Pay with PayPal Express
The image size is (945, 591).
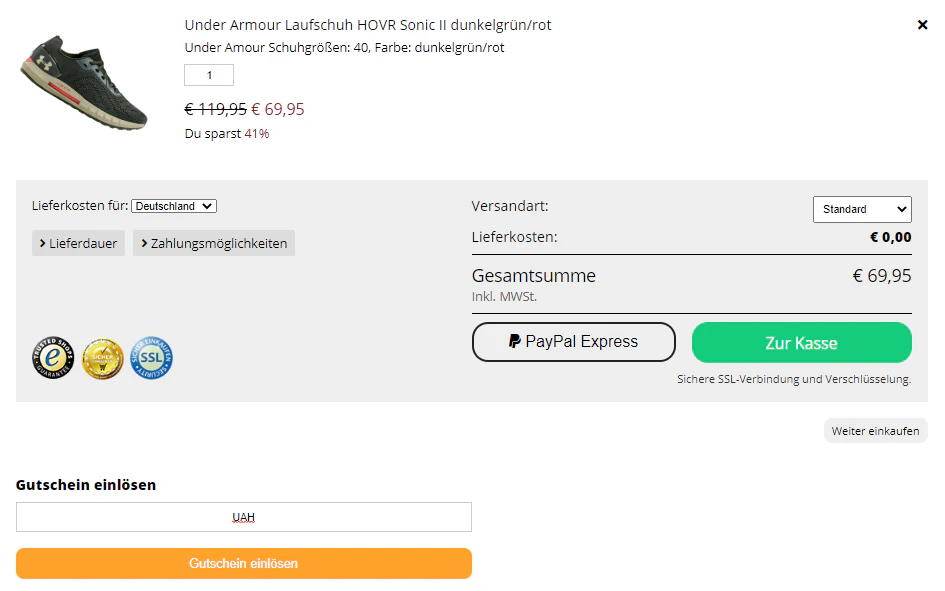pyautogui.click(x=574, y=342)
